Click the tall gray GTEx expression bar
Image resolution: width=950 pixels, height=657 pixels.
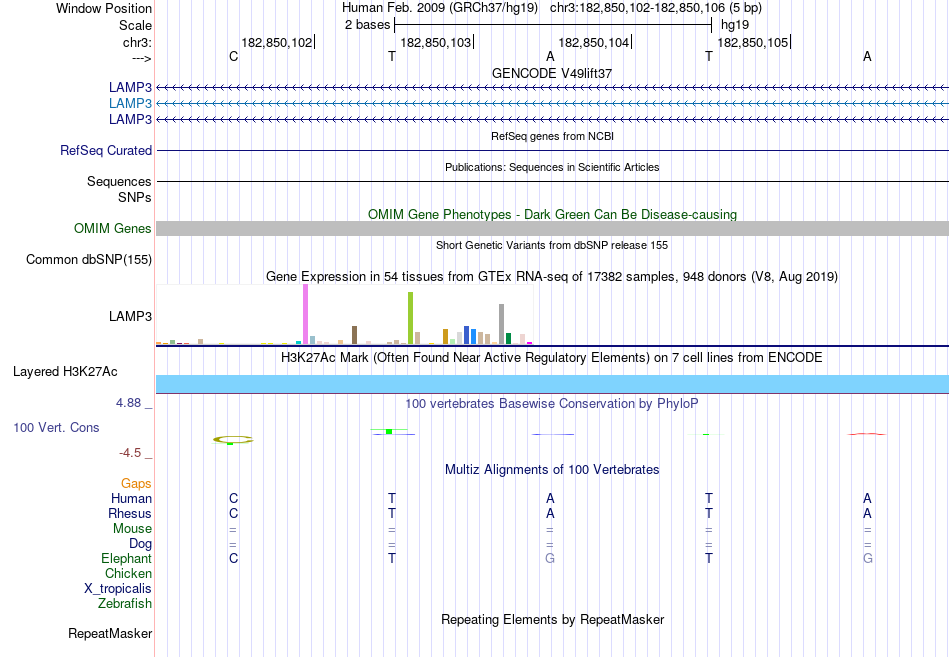click(x=501, y=324)
